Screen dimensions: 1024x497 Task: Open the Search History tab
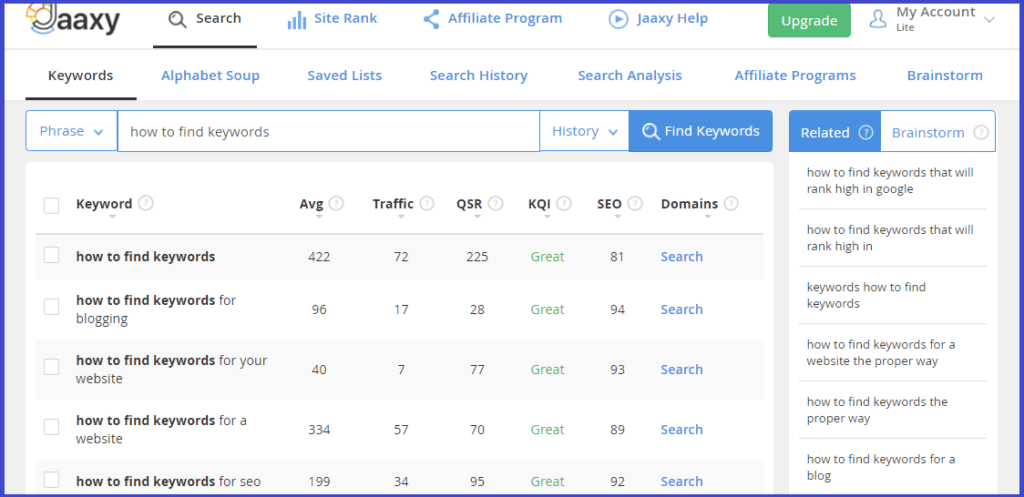click(x=479, y=76)
